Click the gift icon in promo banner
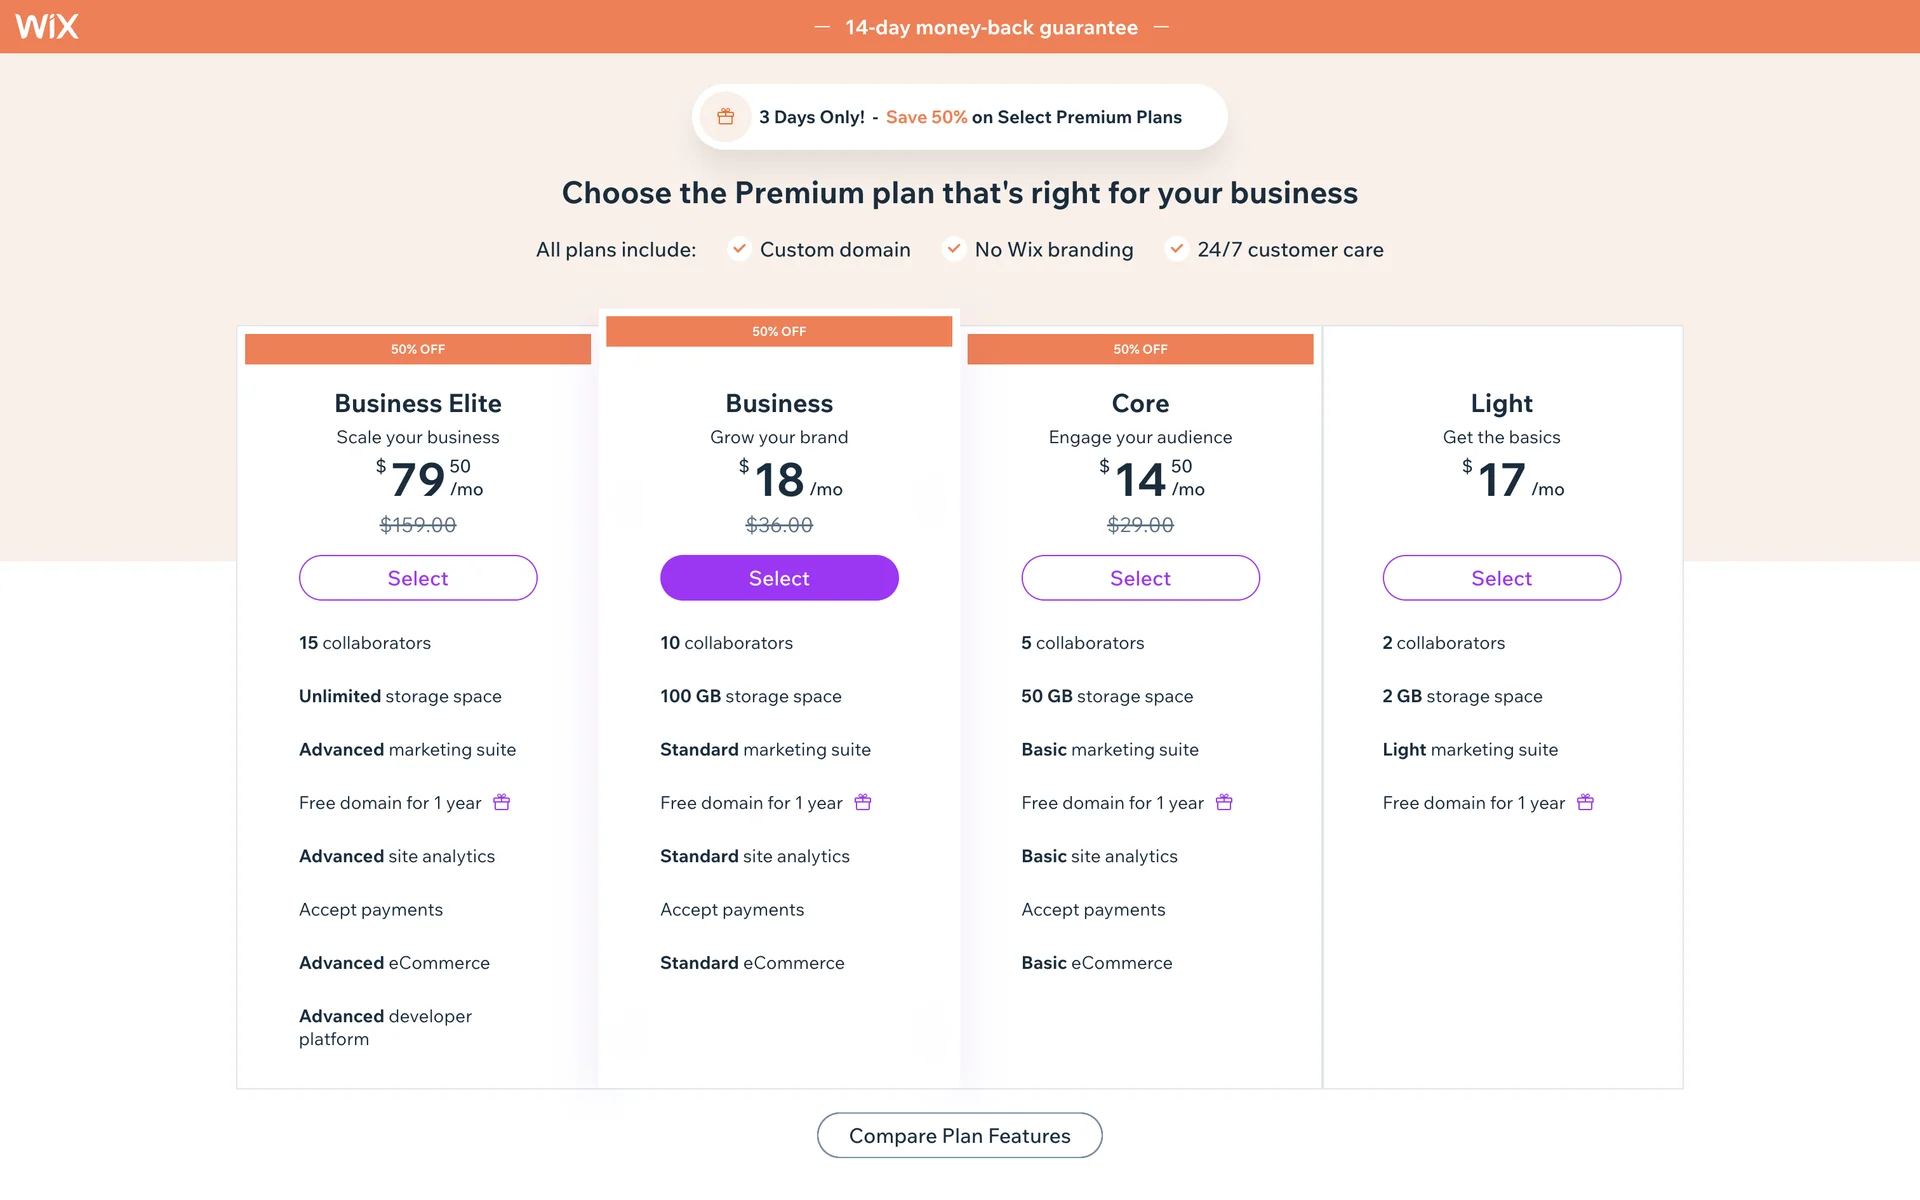Image resolution: width=1920 pixels, height=1200 pixels. (726, 117)
